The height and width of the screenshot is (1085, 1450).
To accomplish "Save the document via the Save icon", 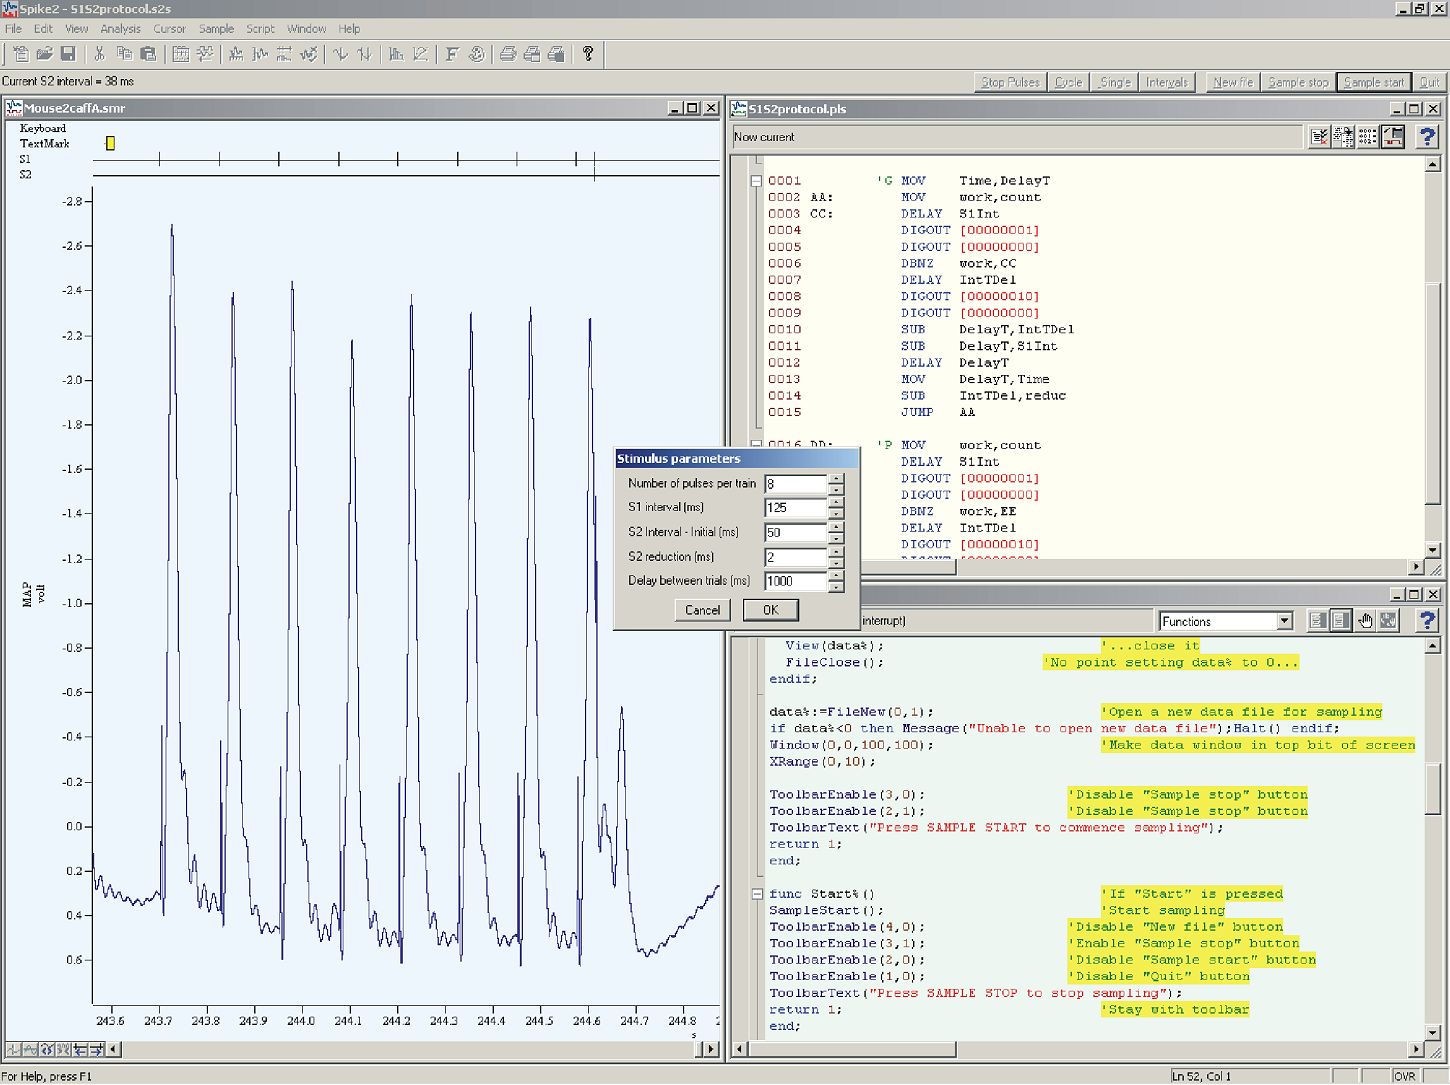I will coord(68,54).
